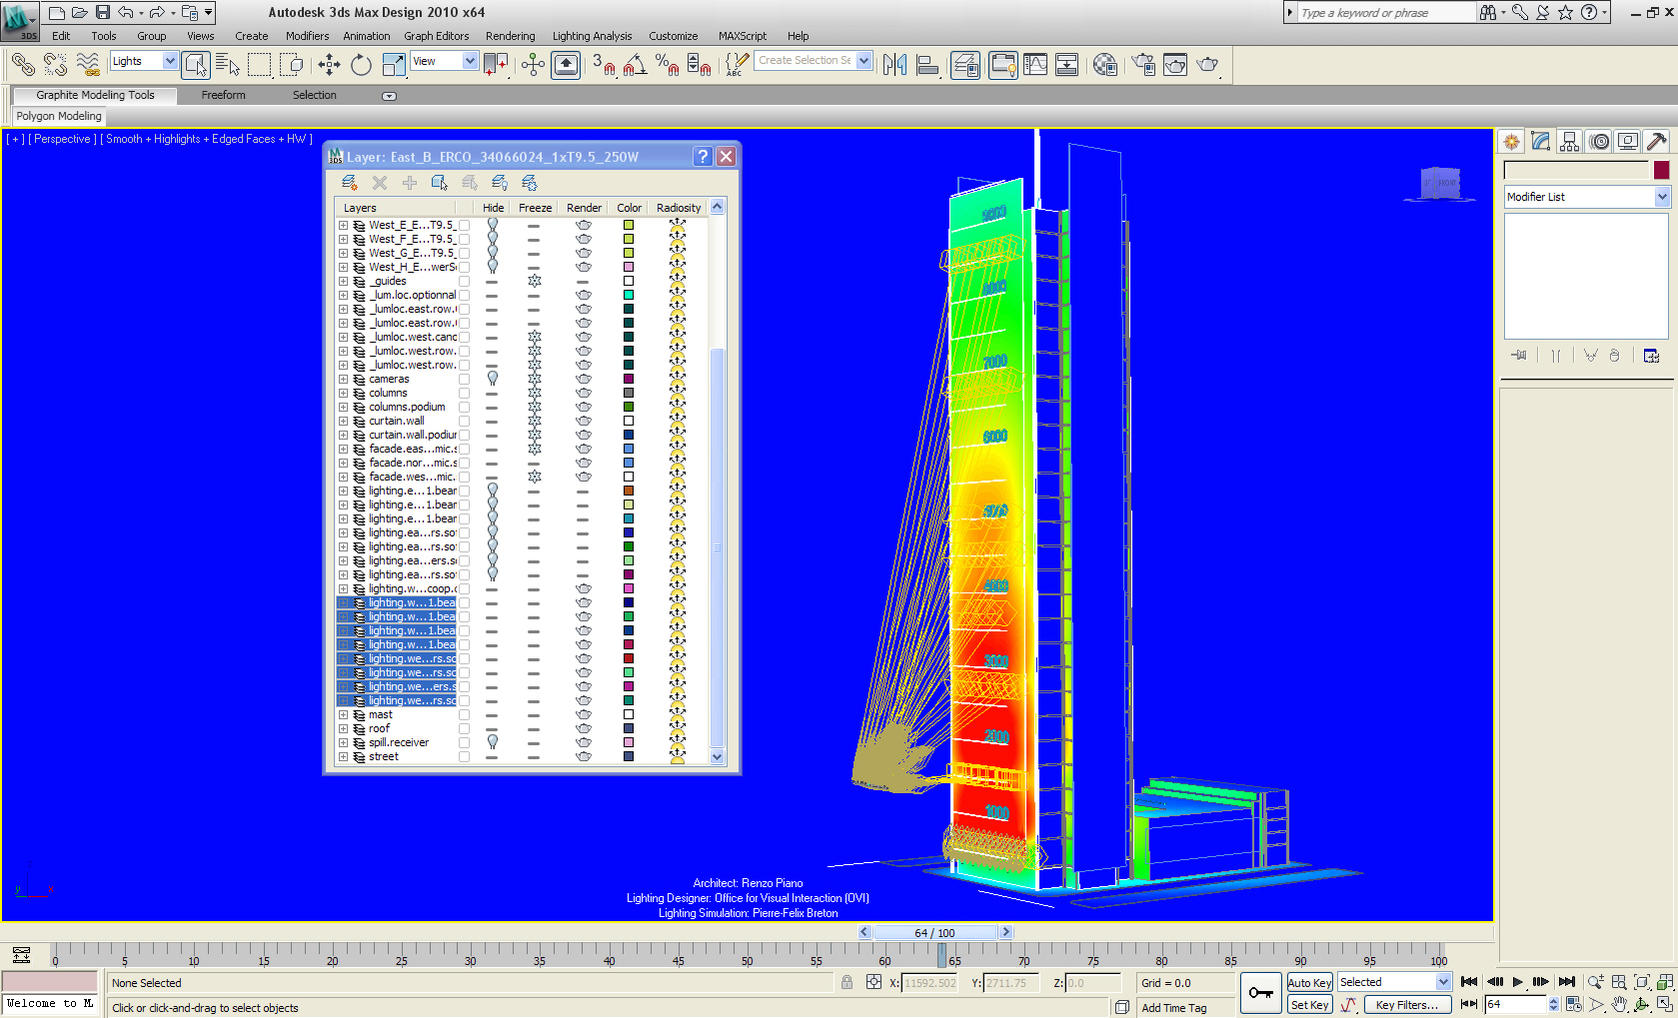Viewport: 1678px width, 1018px height.
Task: Switch to the Freeform ribbon tab
Action: click(x=223, y=95)
